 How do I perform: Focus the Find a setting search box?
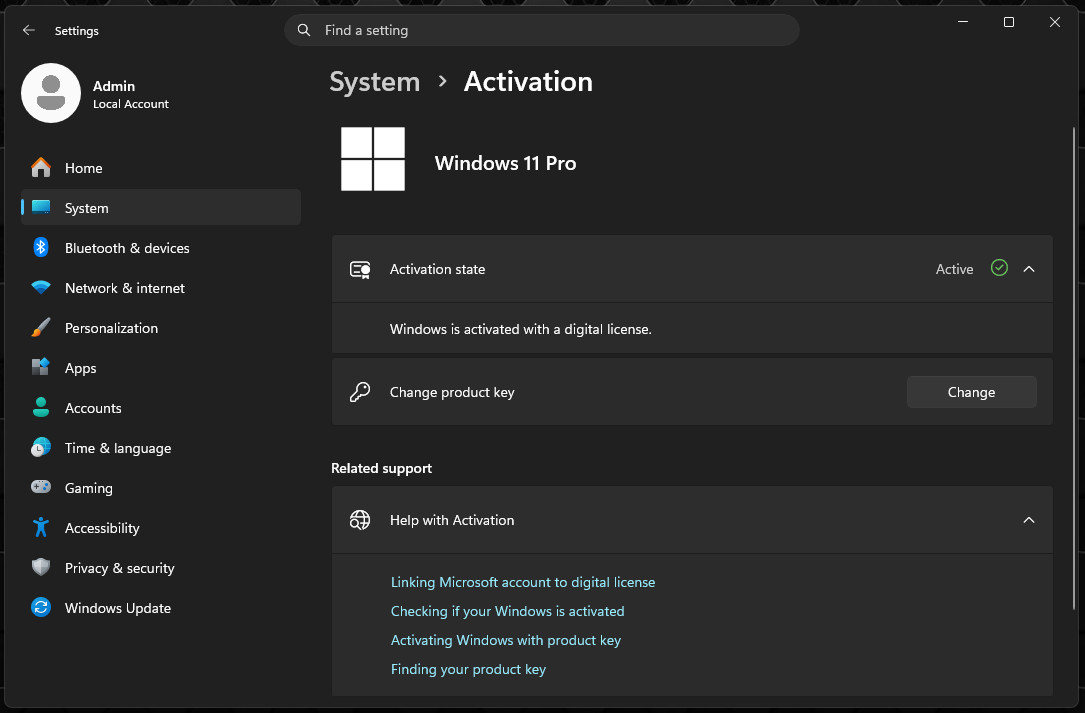coord(542,30)
